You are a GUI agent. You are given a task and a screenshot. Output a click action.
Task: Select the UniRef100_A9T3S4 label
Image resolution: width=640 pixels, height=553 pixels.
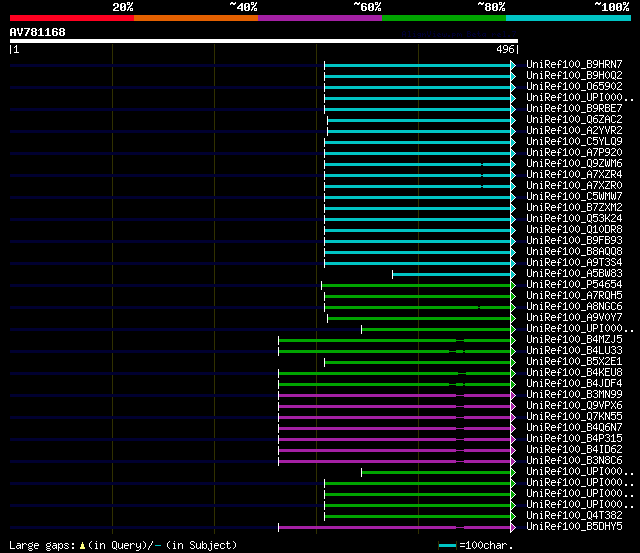point(574,263)
